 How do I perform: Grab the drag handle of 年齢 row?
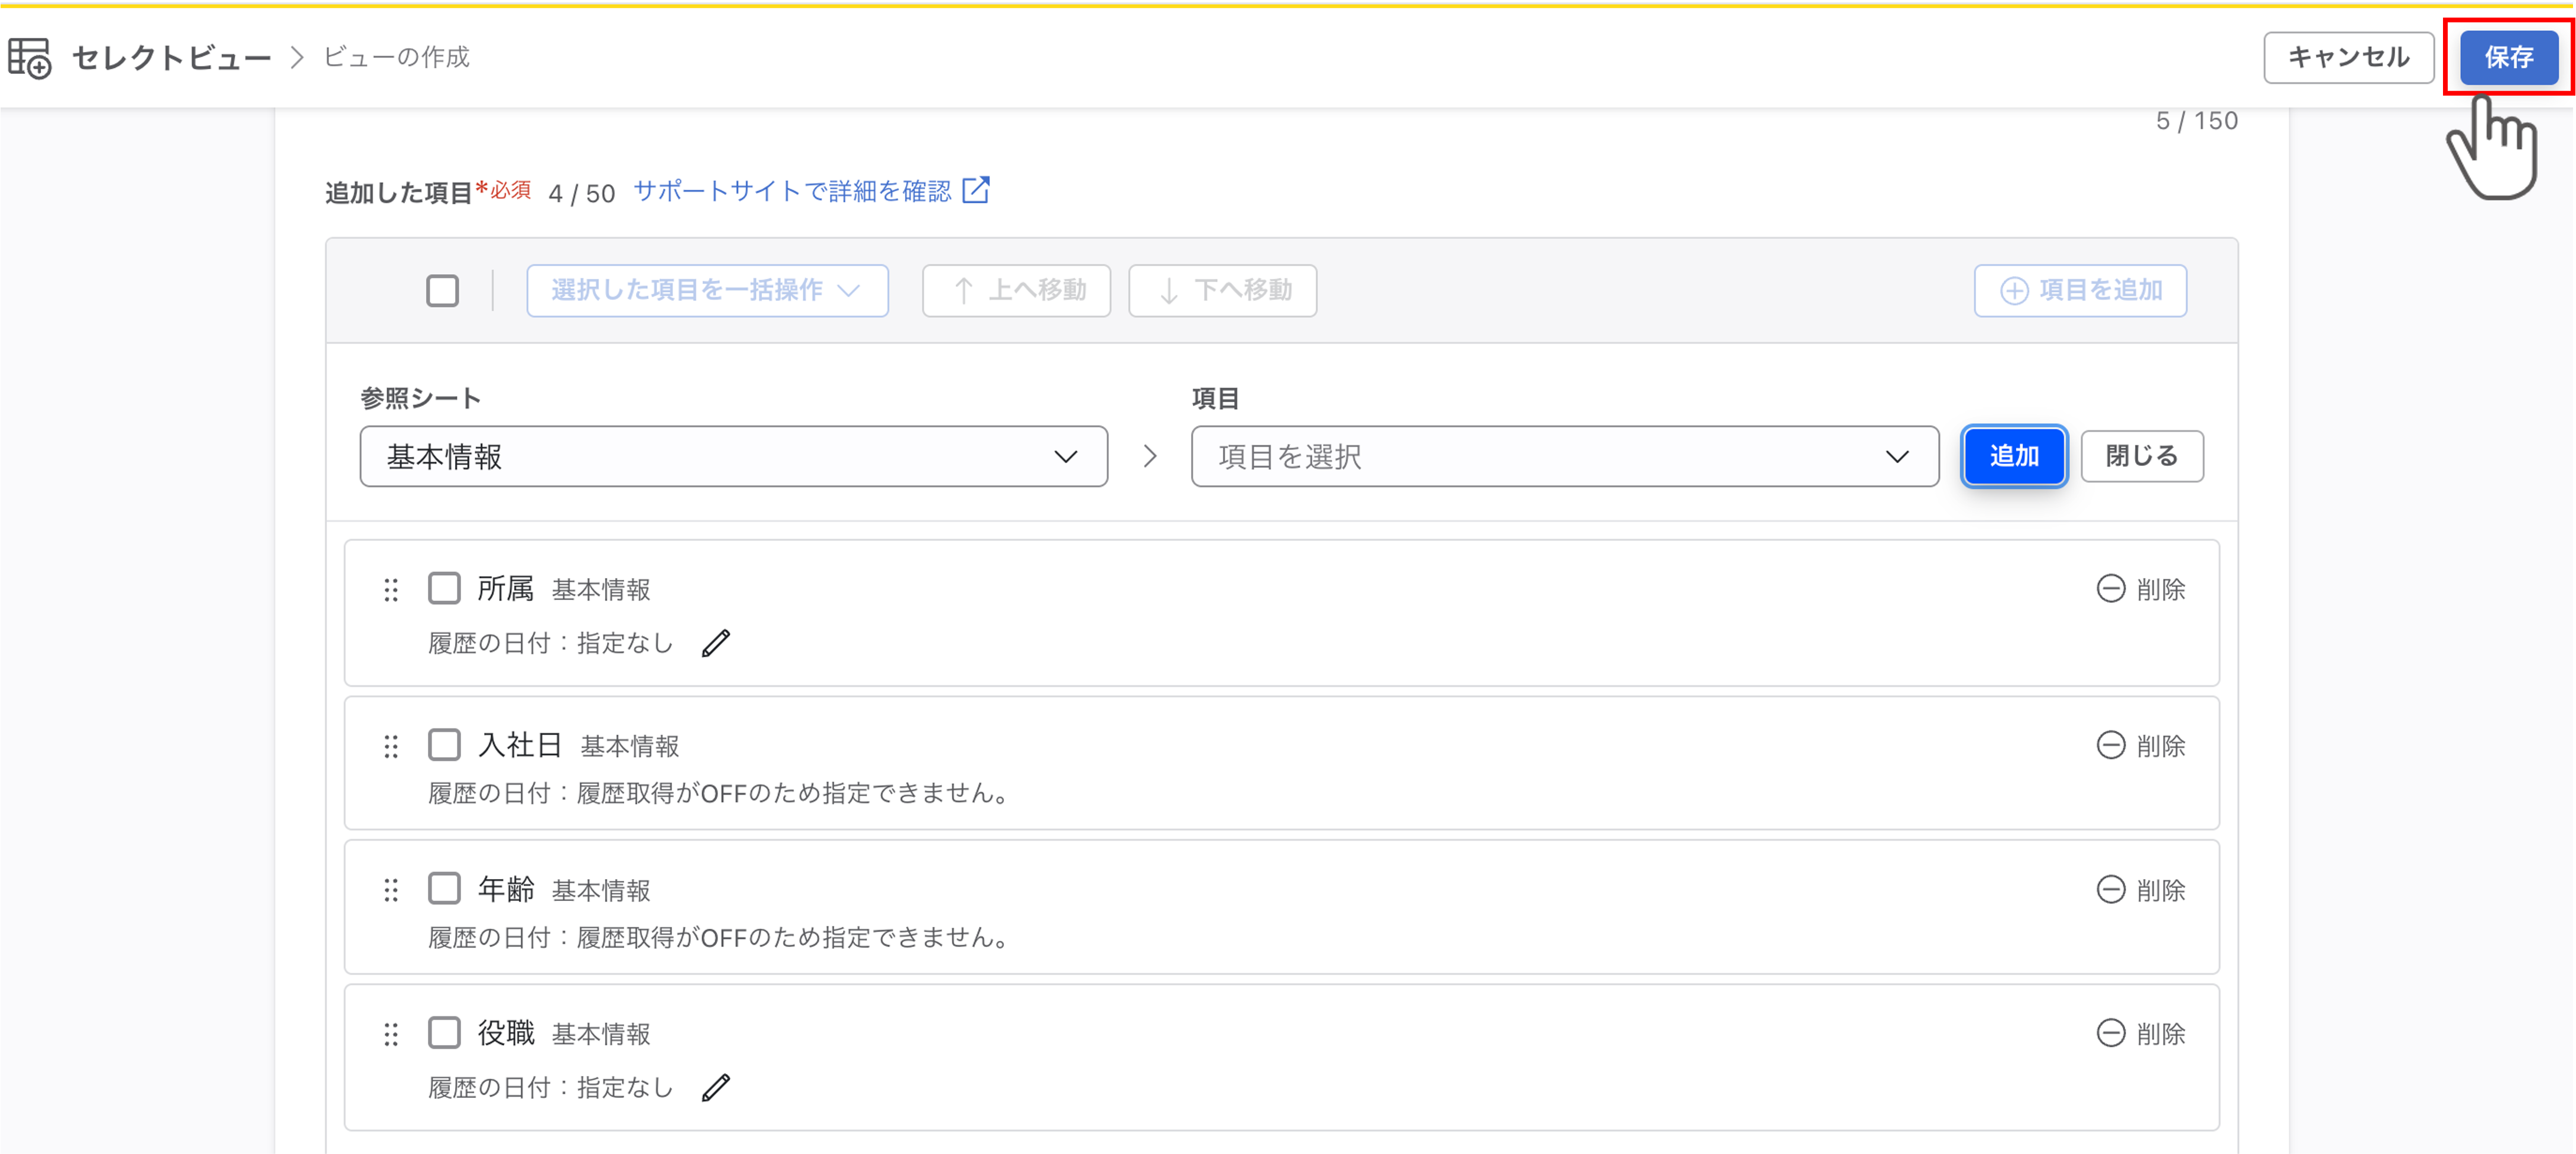391,890
